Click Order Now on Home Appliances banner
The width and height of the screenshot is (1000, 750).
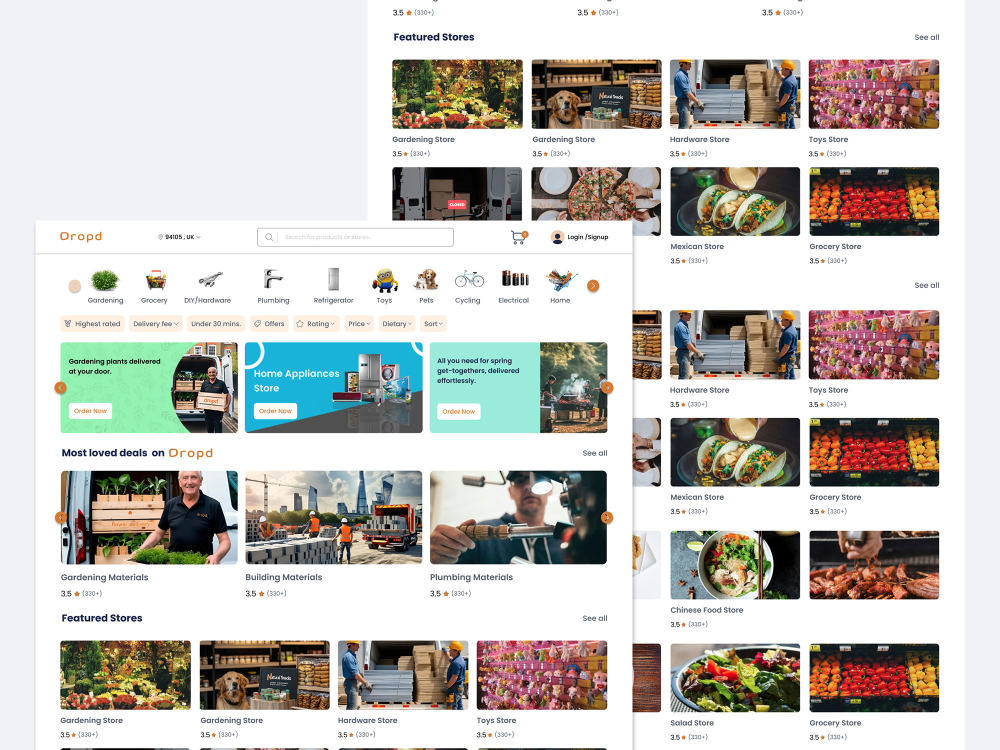(276, 411)
